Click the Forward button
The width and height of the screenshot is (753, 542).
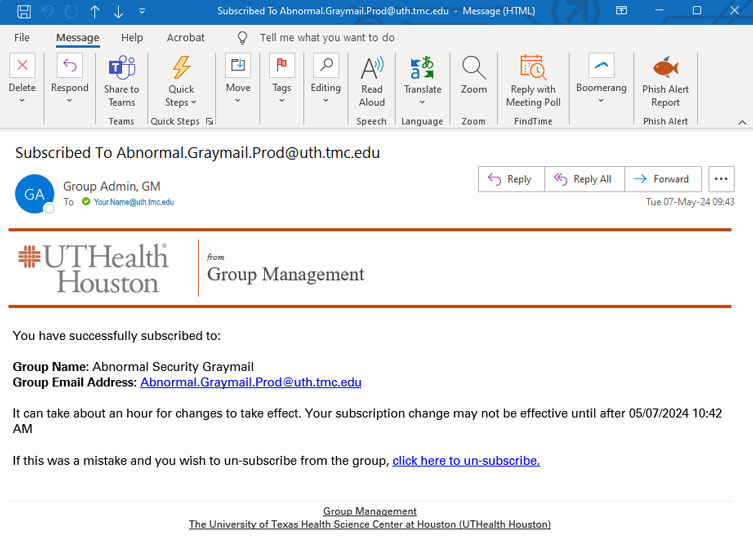(663, 179)
